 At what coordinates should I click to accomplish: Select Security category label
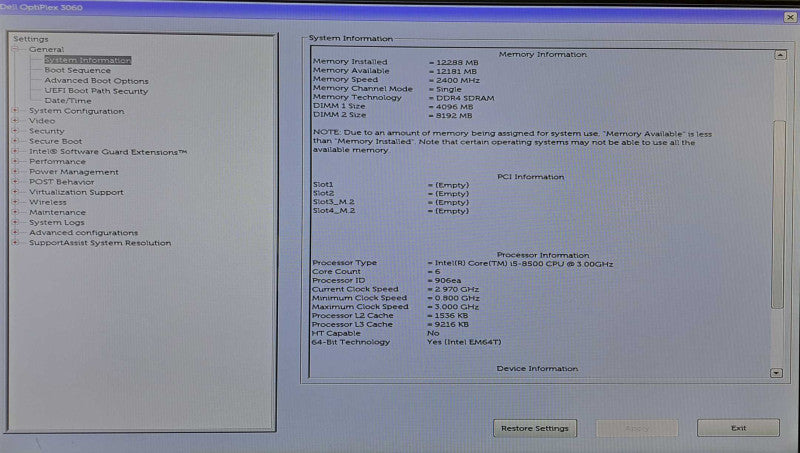46,131
